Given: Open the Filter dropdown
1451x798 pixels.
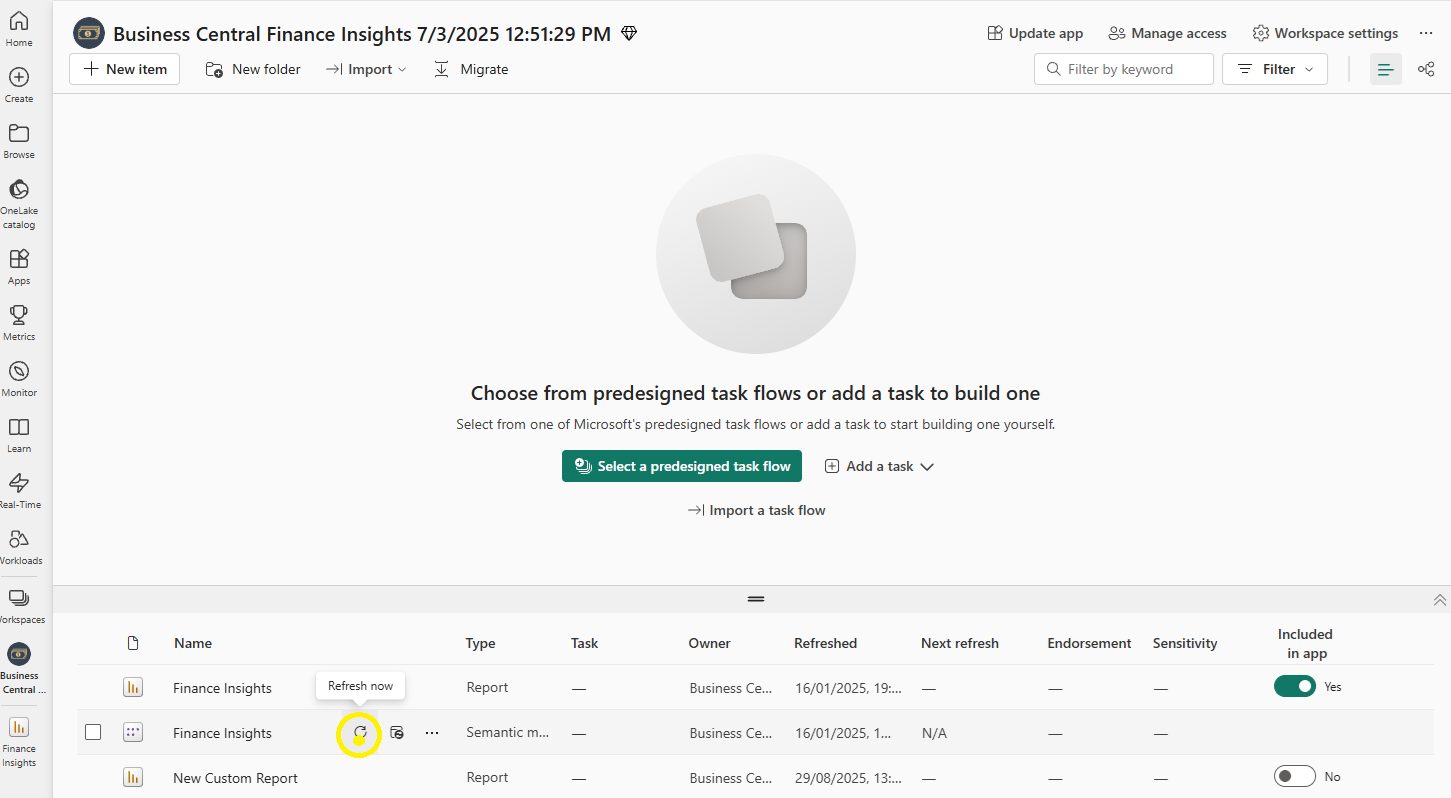Looking at the screenshot, I should pyautogui.click(x=1275, y=69).
